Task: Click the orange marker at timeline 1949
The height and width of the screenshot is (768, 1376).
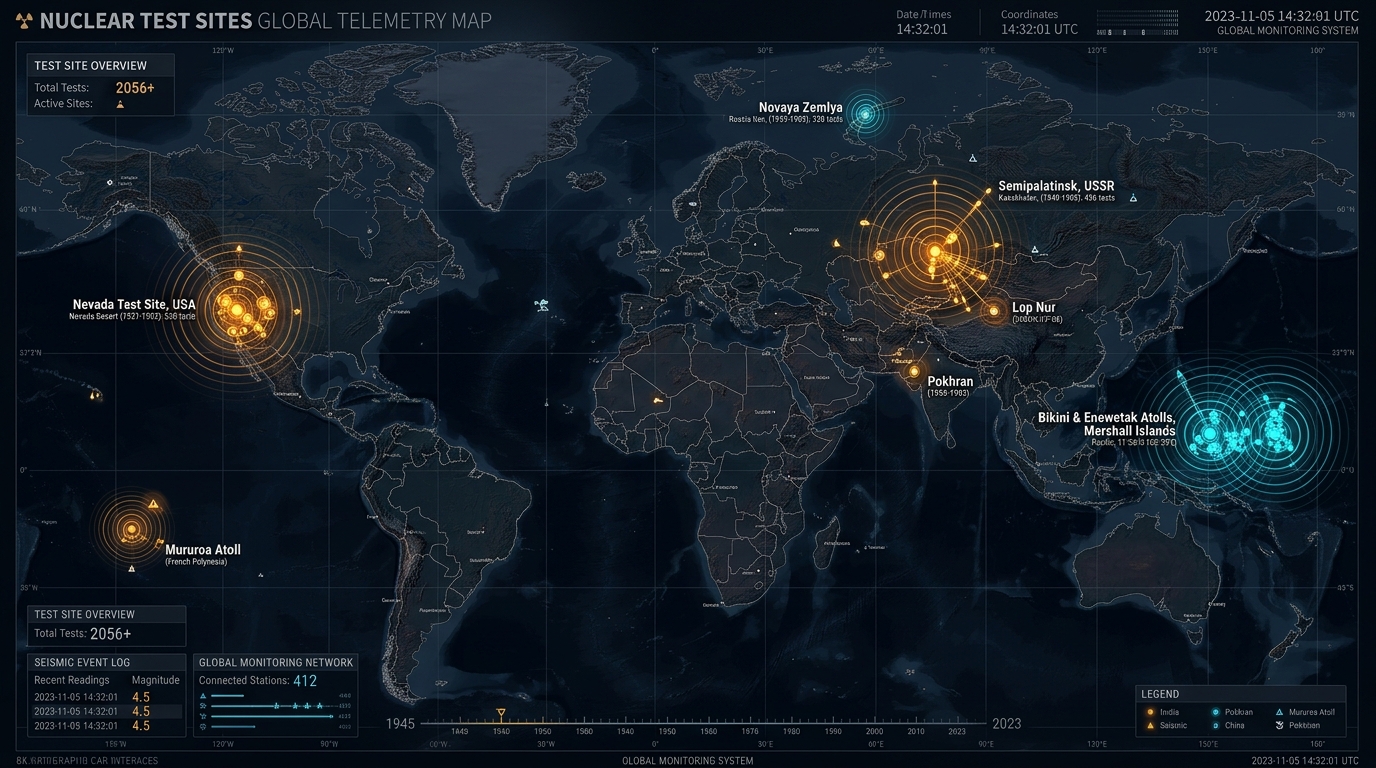Action: [x=501, y=713]
